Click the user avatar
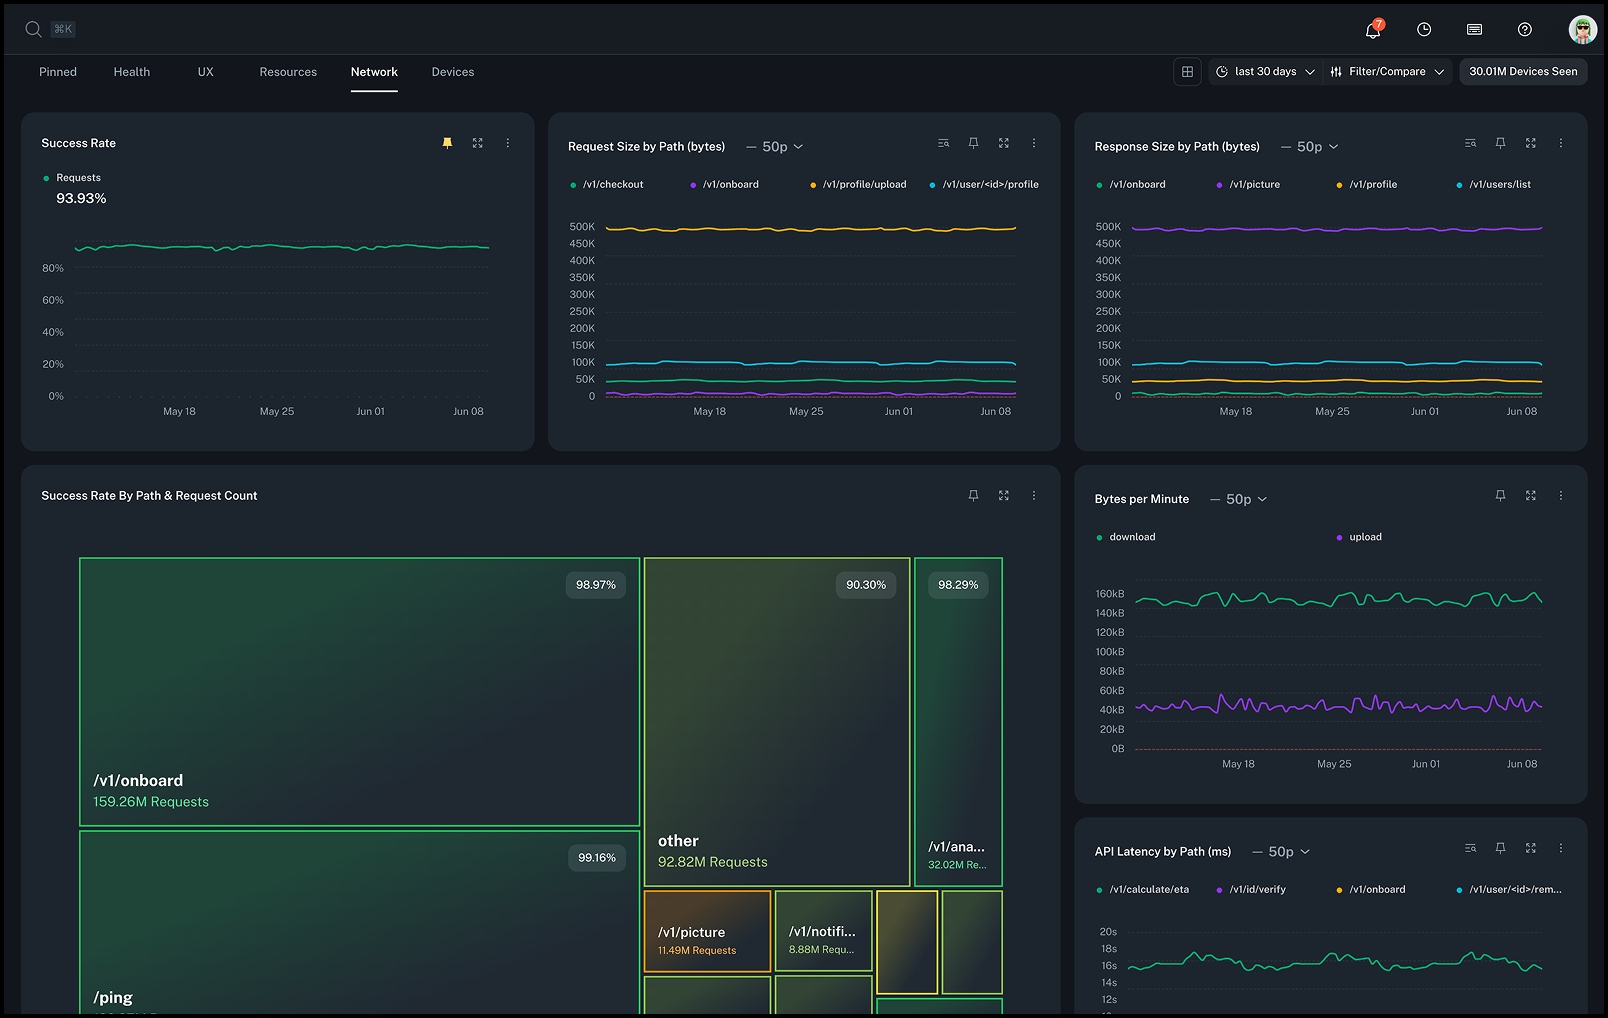Viewport: 1608px width, 1018px height. click(1582, 30)
